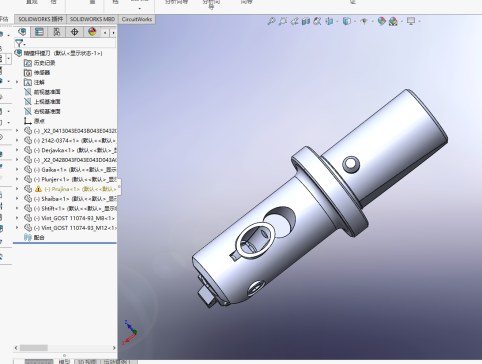Viewport: 482px width, 364px height.
Task: Click Section View icon
Action: pos(306,21)
